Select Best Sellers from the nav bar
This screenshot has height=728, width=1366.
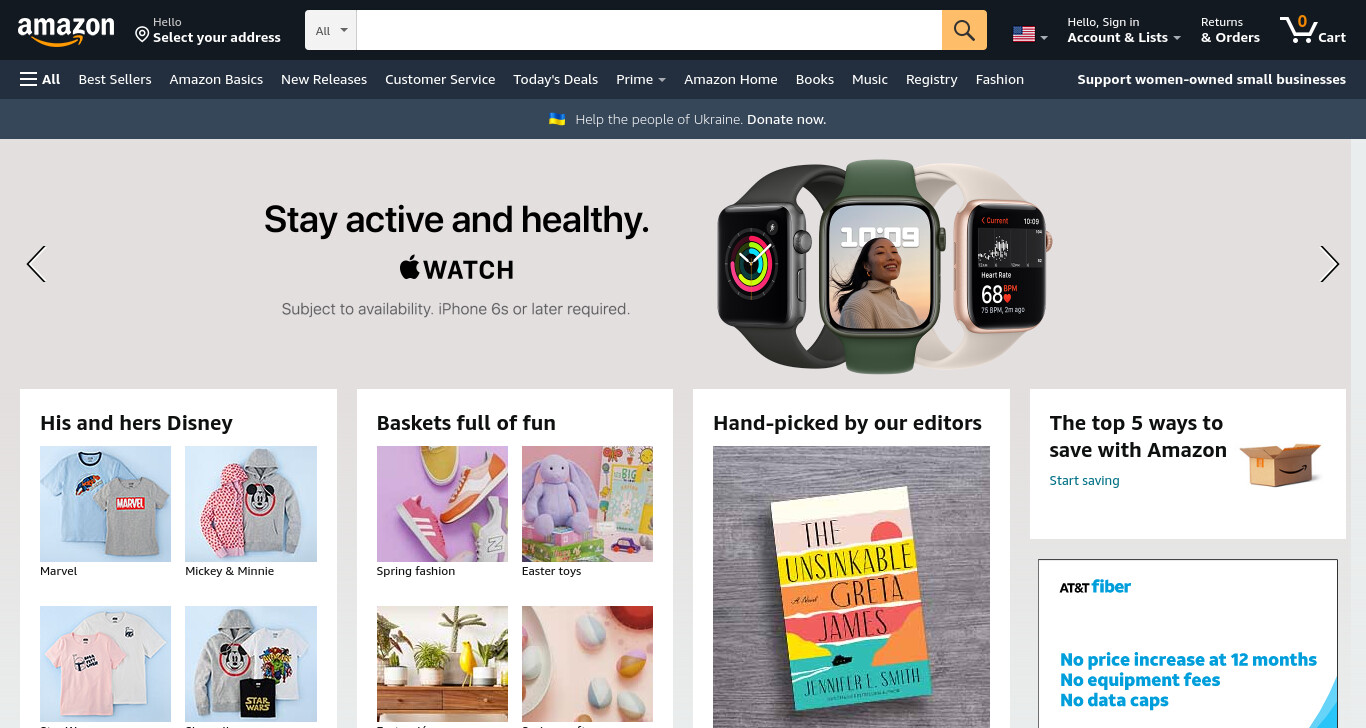coord(115,79)
